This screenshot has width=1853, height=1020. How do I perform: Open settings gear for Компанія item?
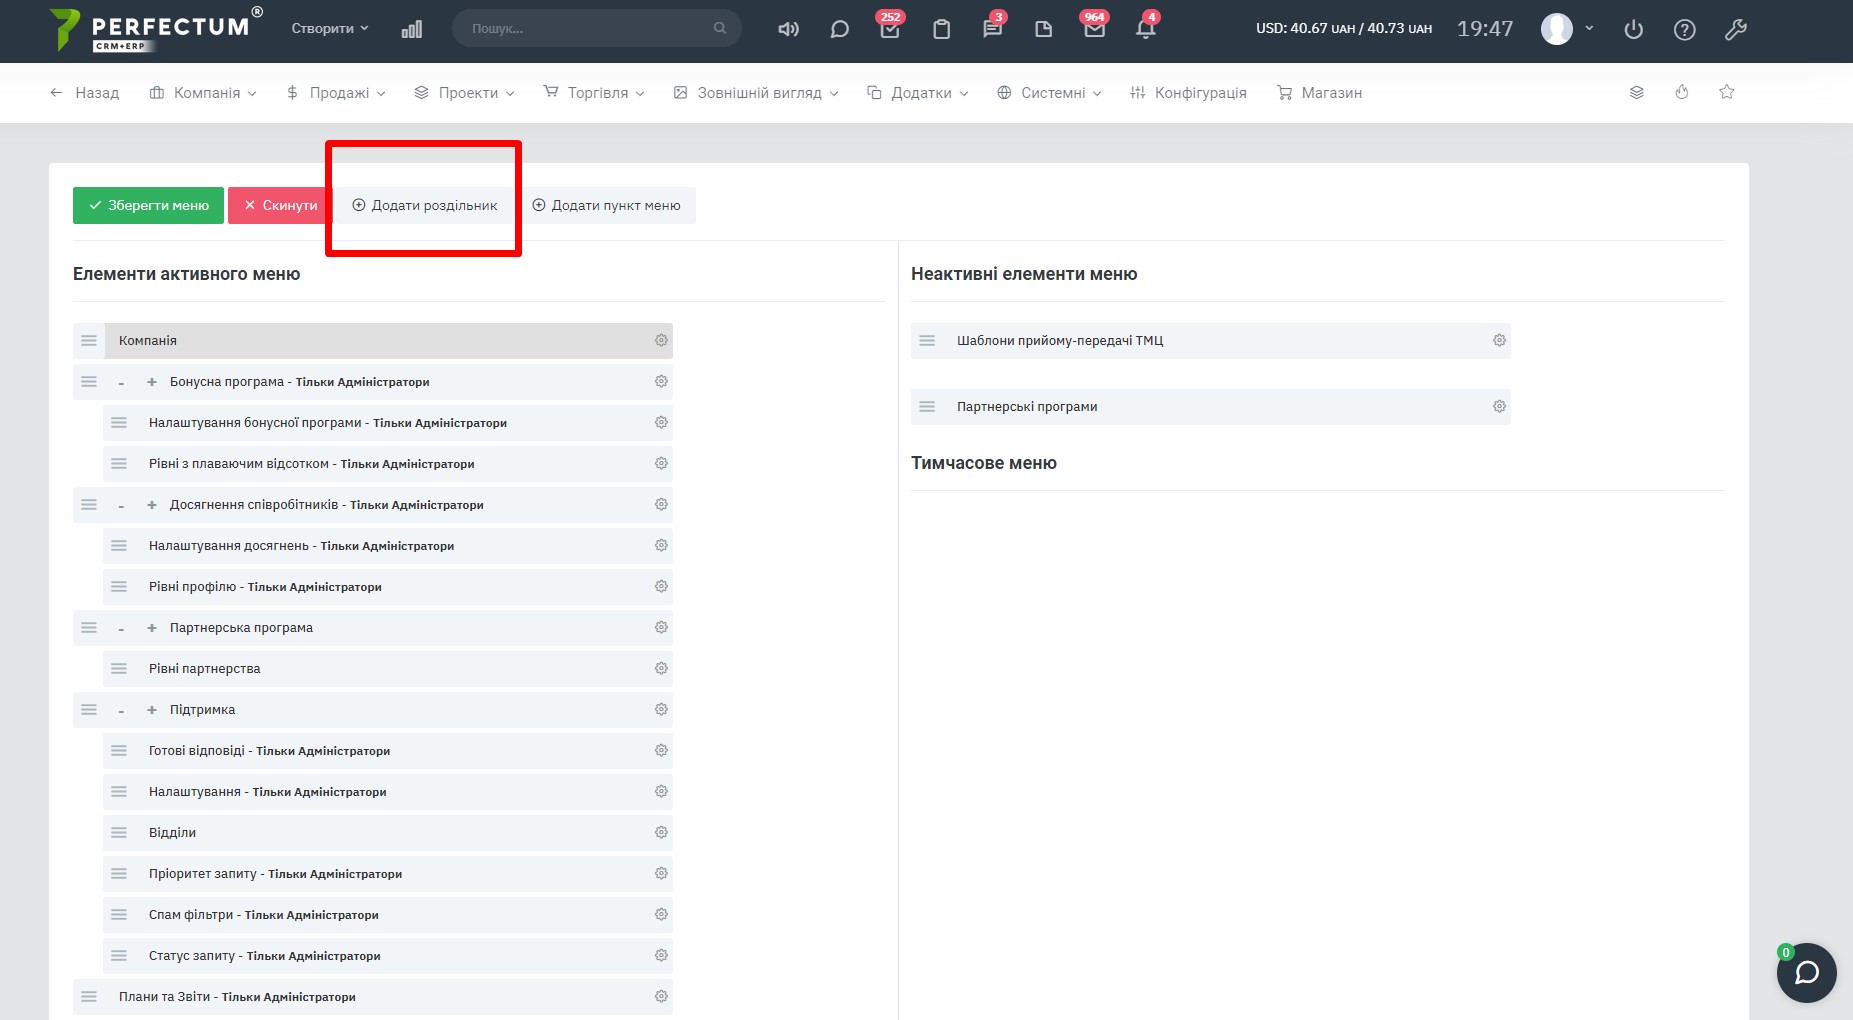click(661, 340)
